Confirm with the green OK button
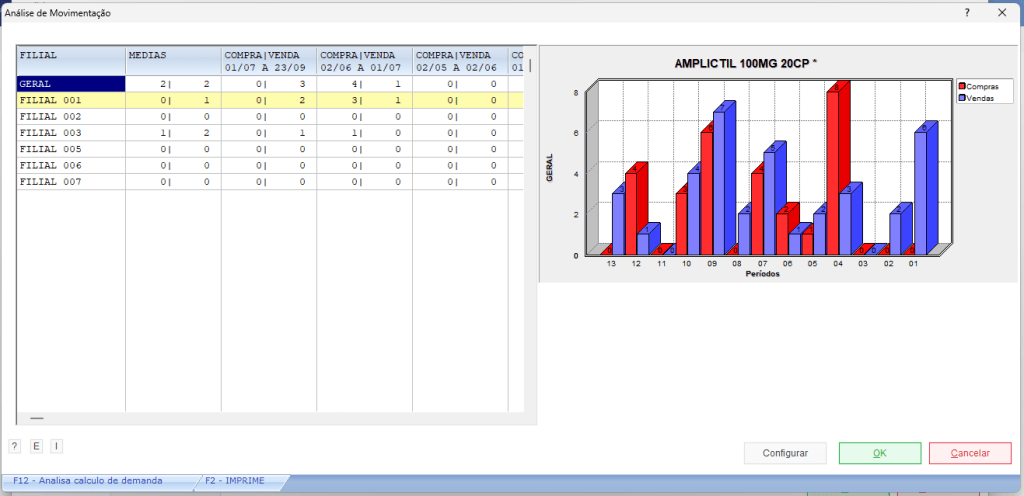Screen dimensions: 1024x496 coord(879,453)
